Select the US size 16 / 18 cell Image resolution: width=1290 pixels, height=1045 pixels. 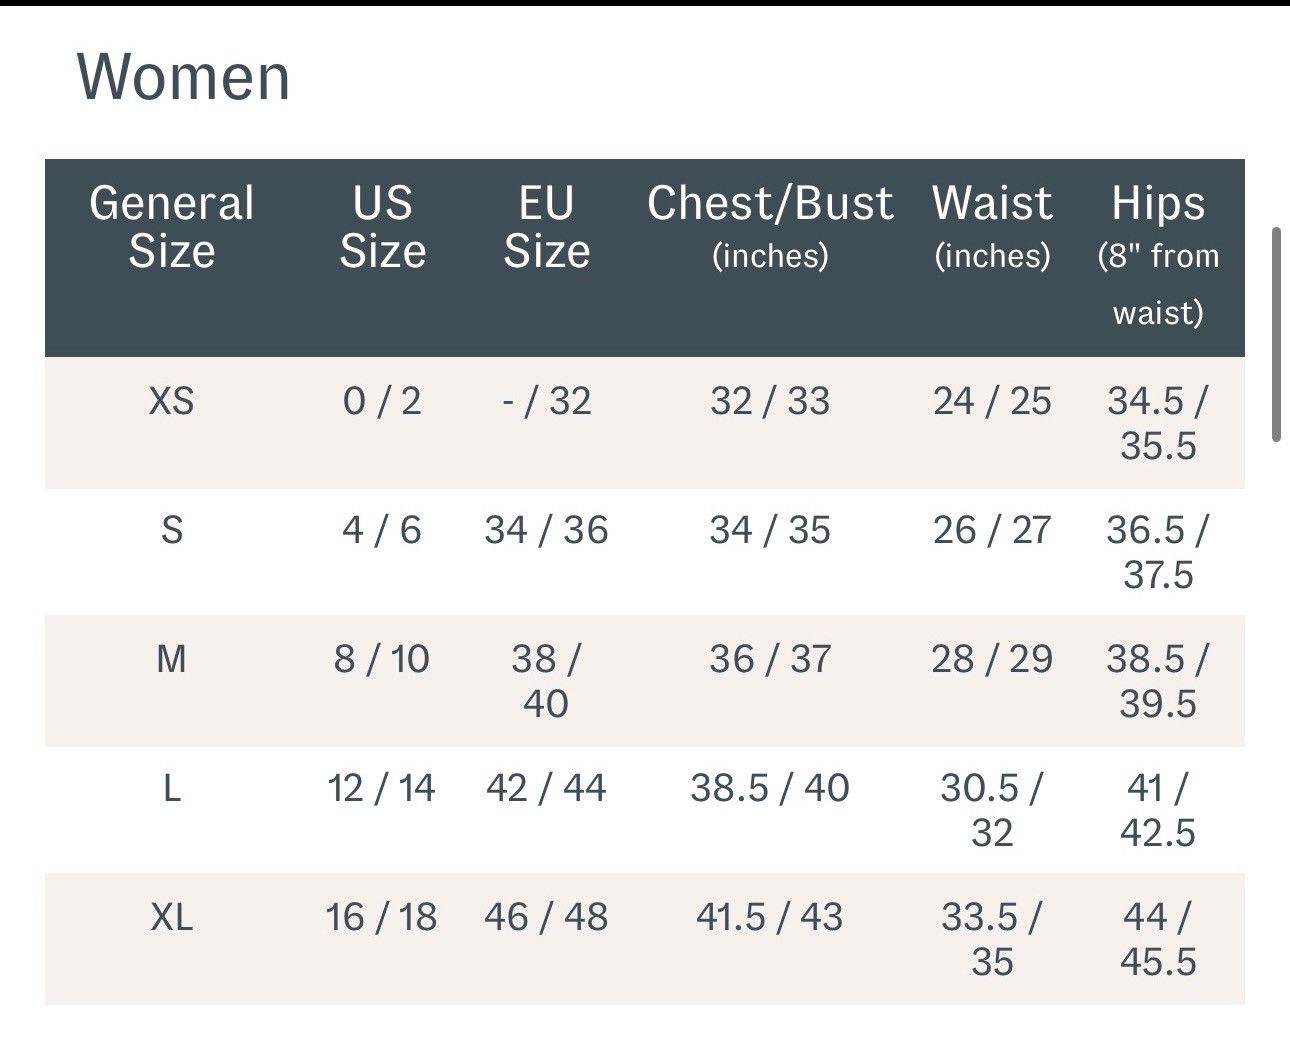click(x=382, y=918)
